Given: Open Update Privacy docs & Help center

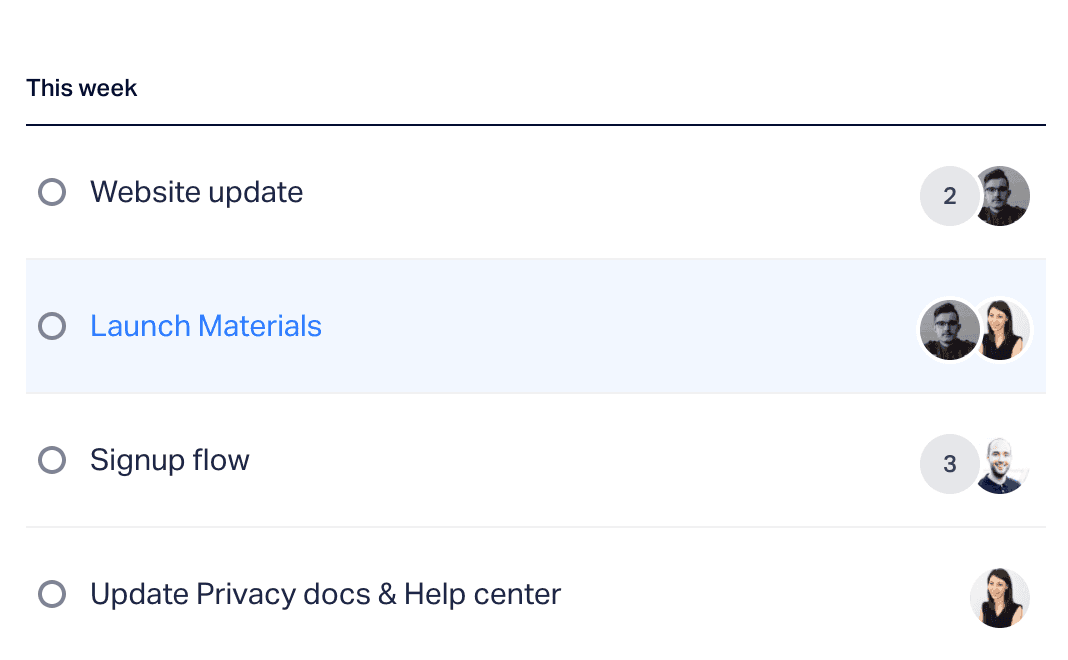Looking at the screenshot, I should (326, 595).
